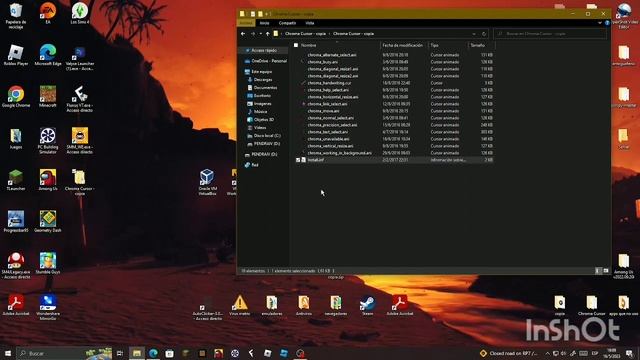Select the file chroma_unavailable.ani
640x360 pixels.
[328, 139]
